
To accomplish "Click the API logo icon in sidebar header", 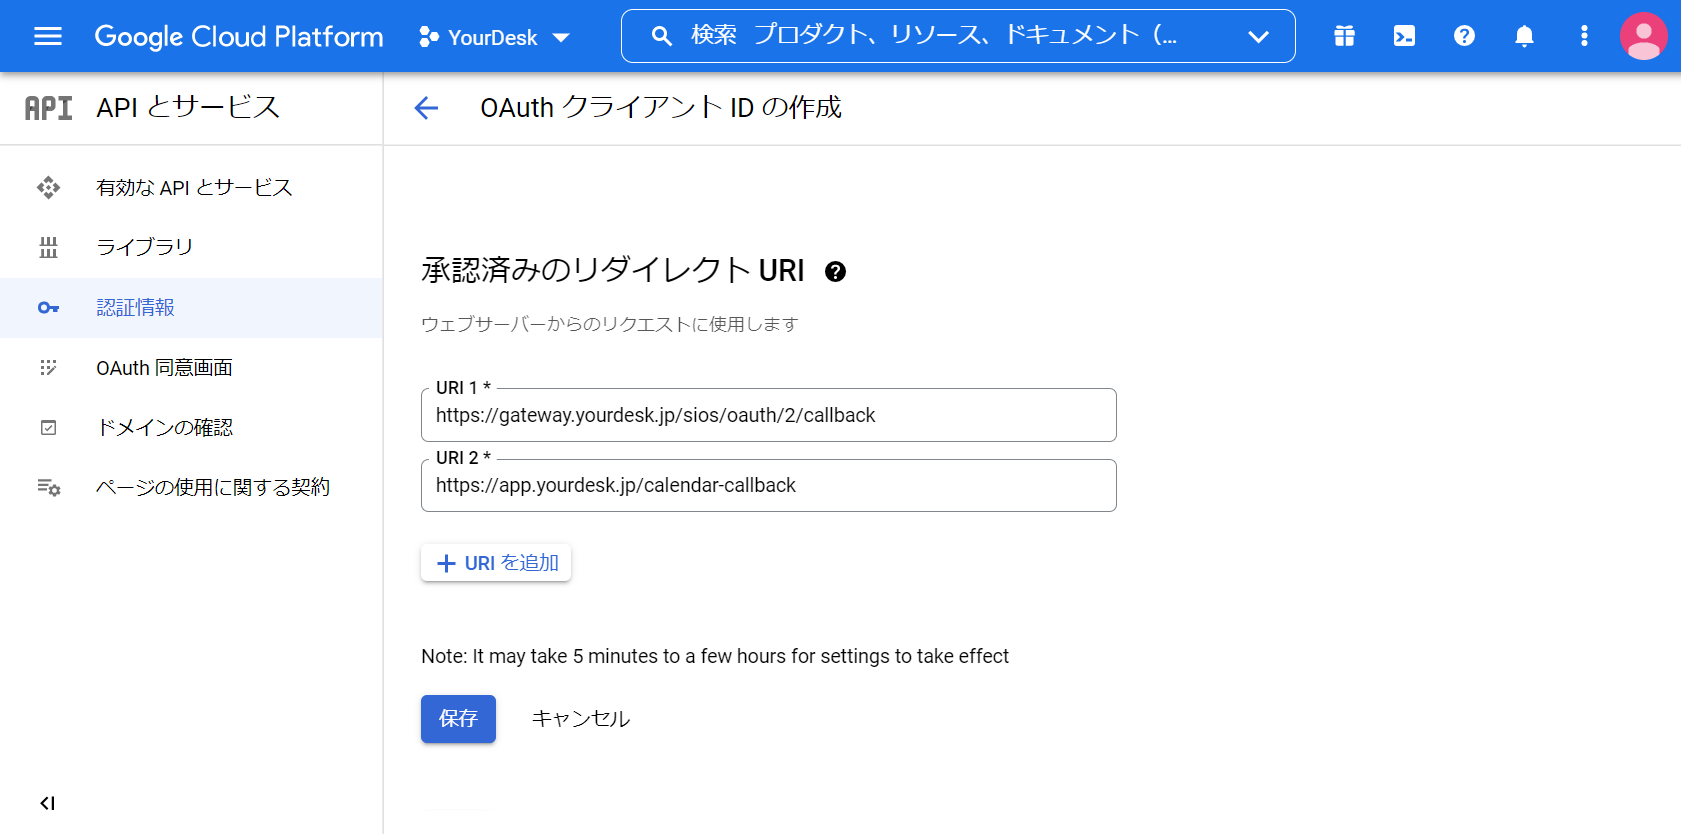I will [x=48, y=108].
